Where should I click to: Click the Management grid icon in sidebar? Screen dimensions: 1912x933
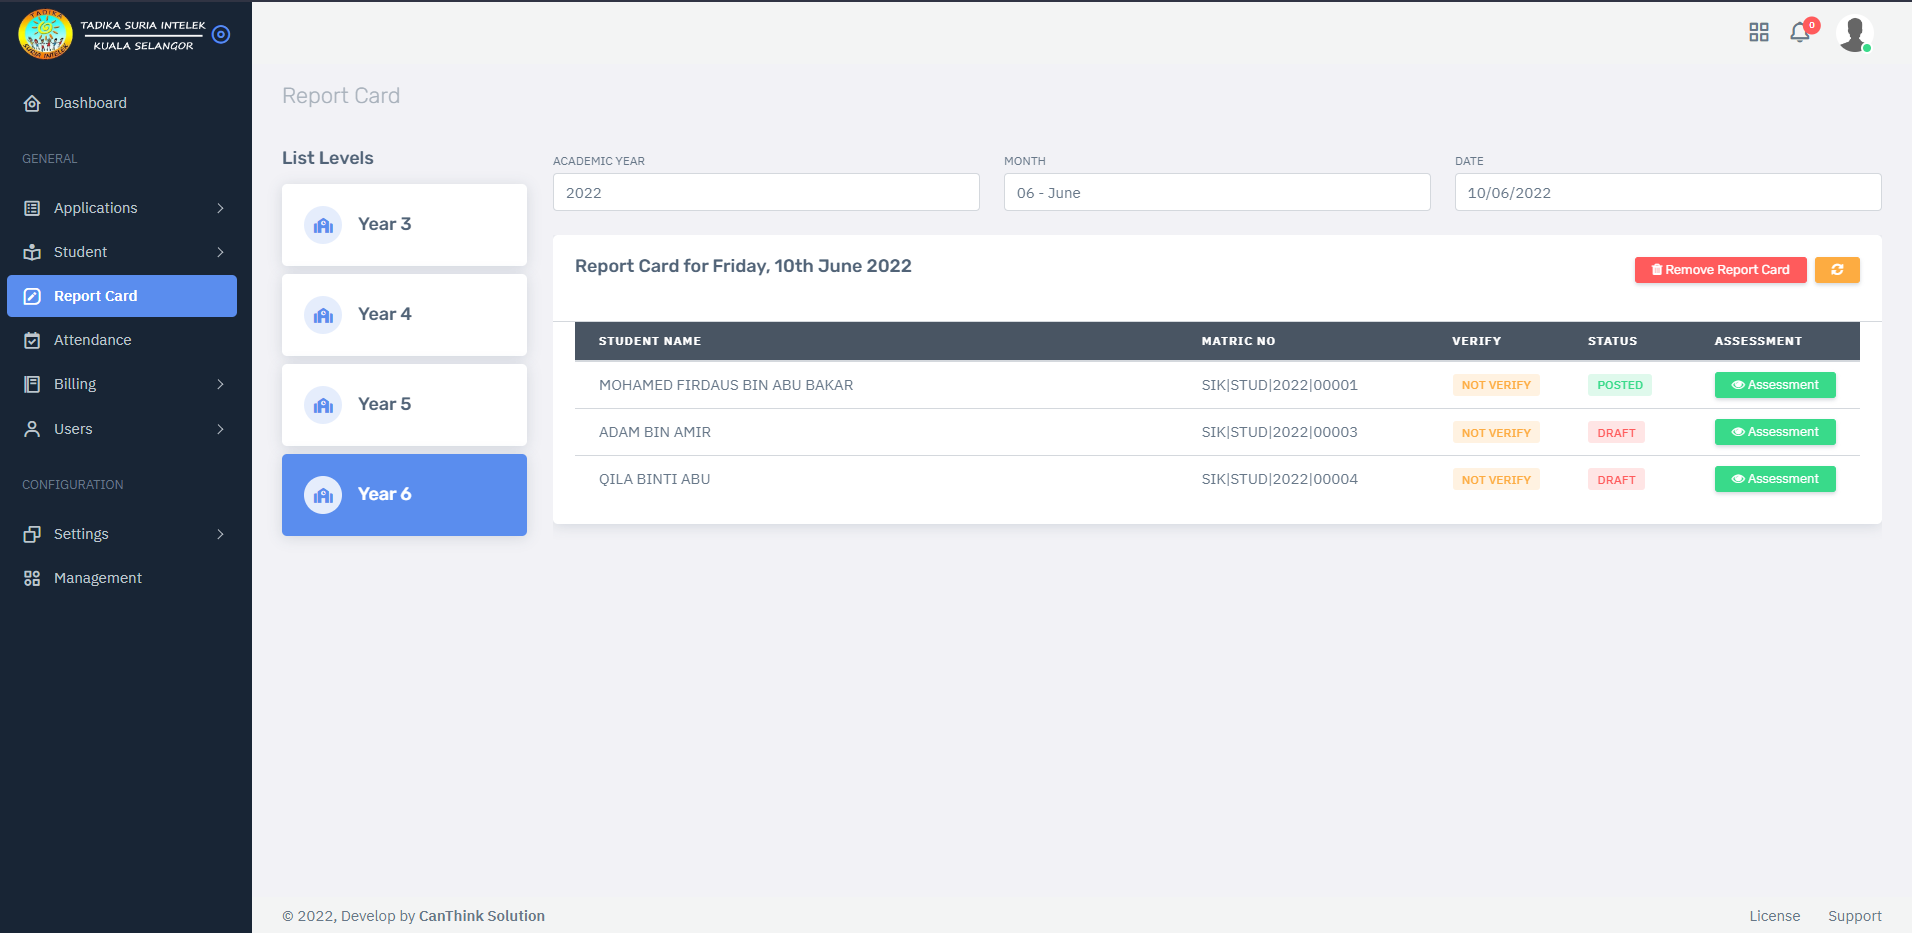point(32,579)
